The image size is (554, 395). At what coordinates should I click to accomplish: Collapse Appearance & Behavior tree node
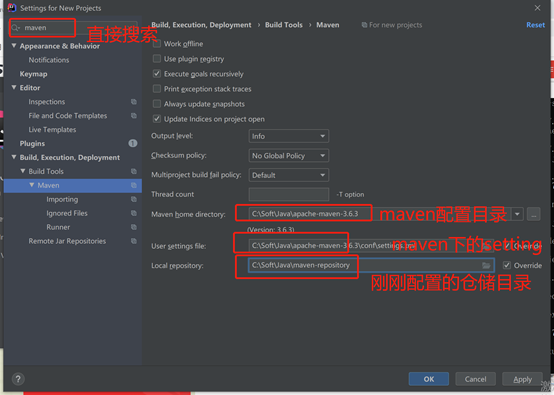click(14, 46)
